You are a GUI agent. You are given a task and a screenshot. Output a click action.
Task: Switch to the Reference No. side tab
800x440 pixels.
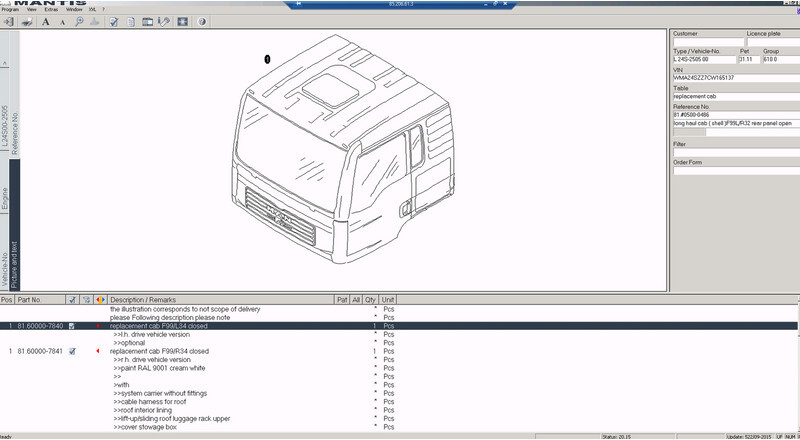coord(14,94)
